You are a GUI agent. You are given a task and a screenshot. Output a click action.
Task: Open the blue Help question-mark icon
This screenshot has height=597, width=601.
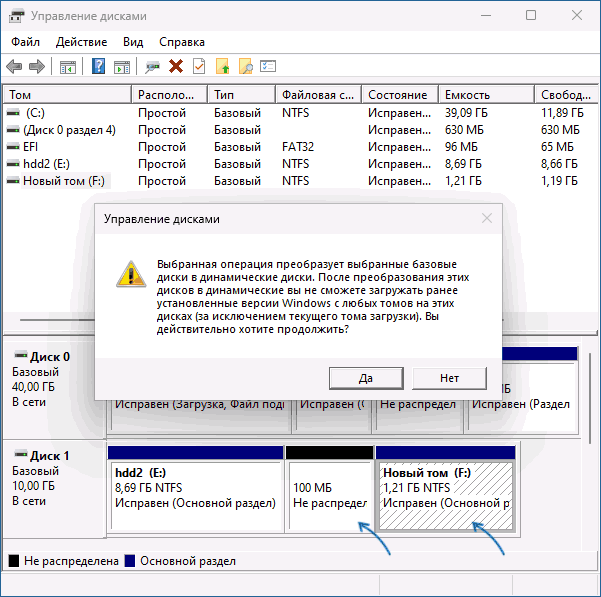click(99, 66)
